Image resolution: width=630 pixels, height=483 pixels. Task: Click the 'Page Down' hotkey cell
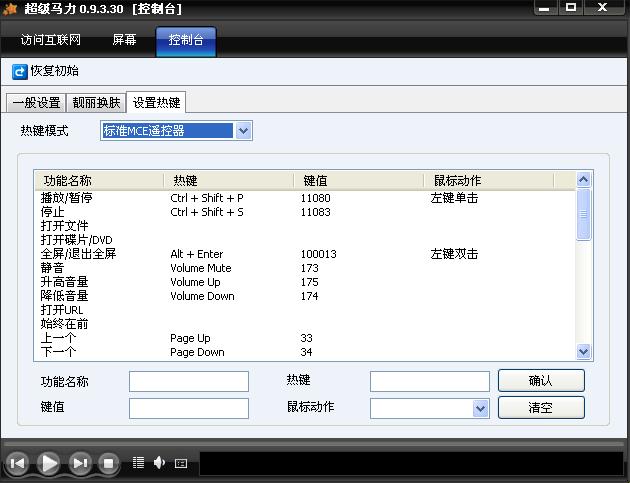click(x=197, y=353)
